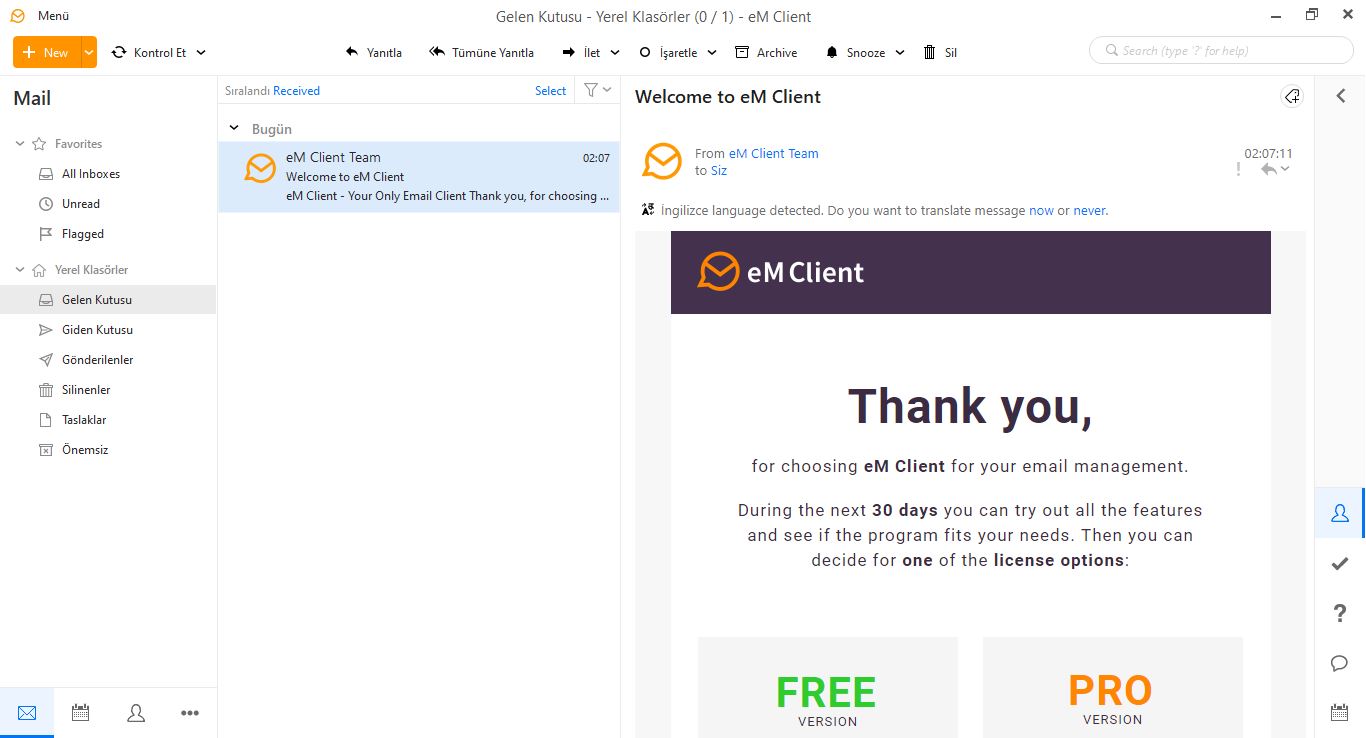Mark message with İşaretle button
1366x738 pixels.
click(x=668, y=52)
